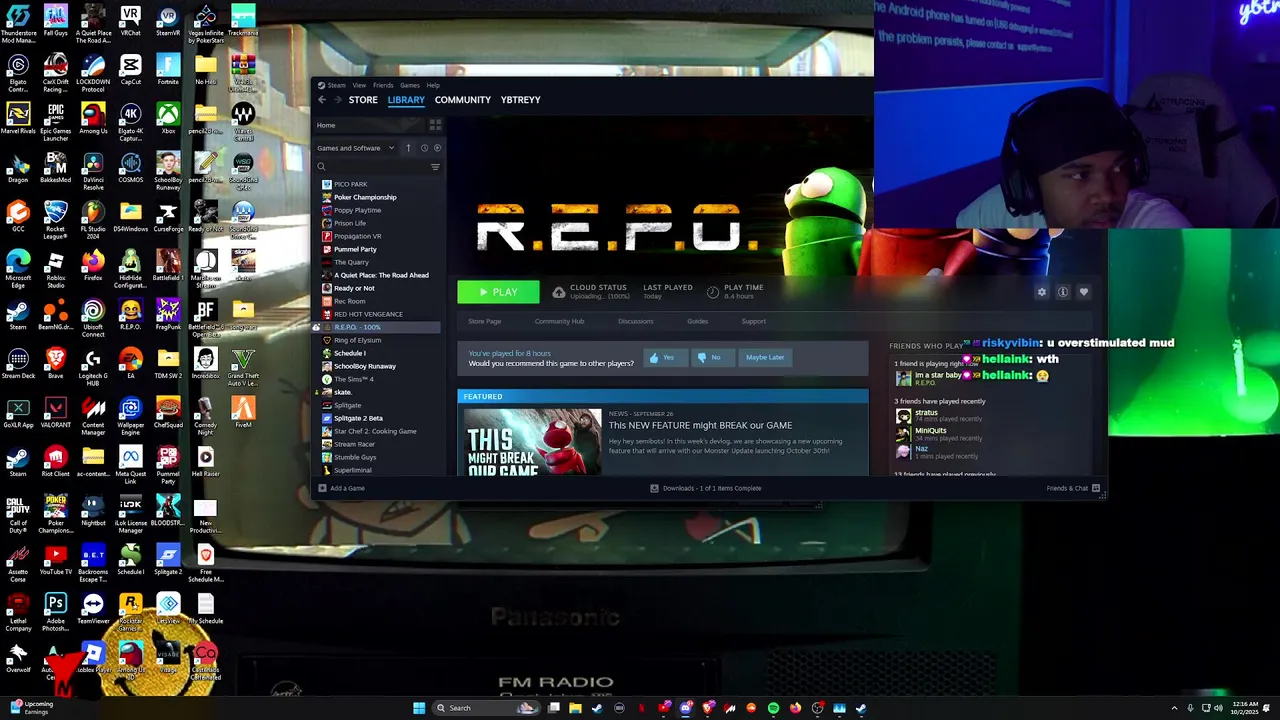
Task: Select Splitgate 2 Beta in the library list
Action: (x=358, y=418)
